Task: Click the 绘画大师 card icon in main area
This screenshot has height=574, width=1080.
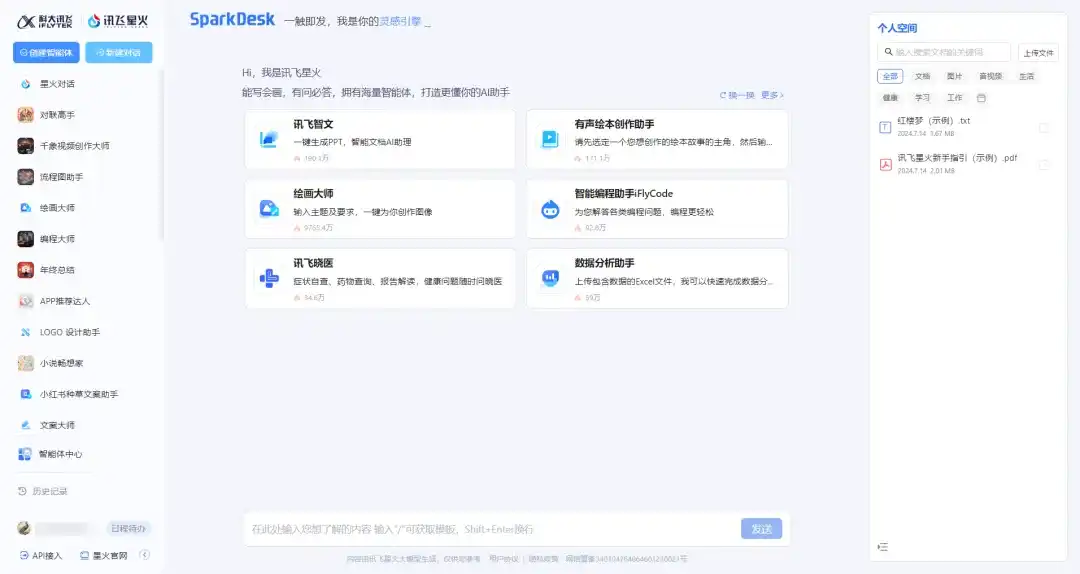Action: coord(269,208)
